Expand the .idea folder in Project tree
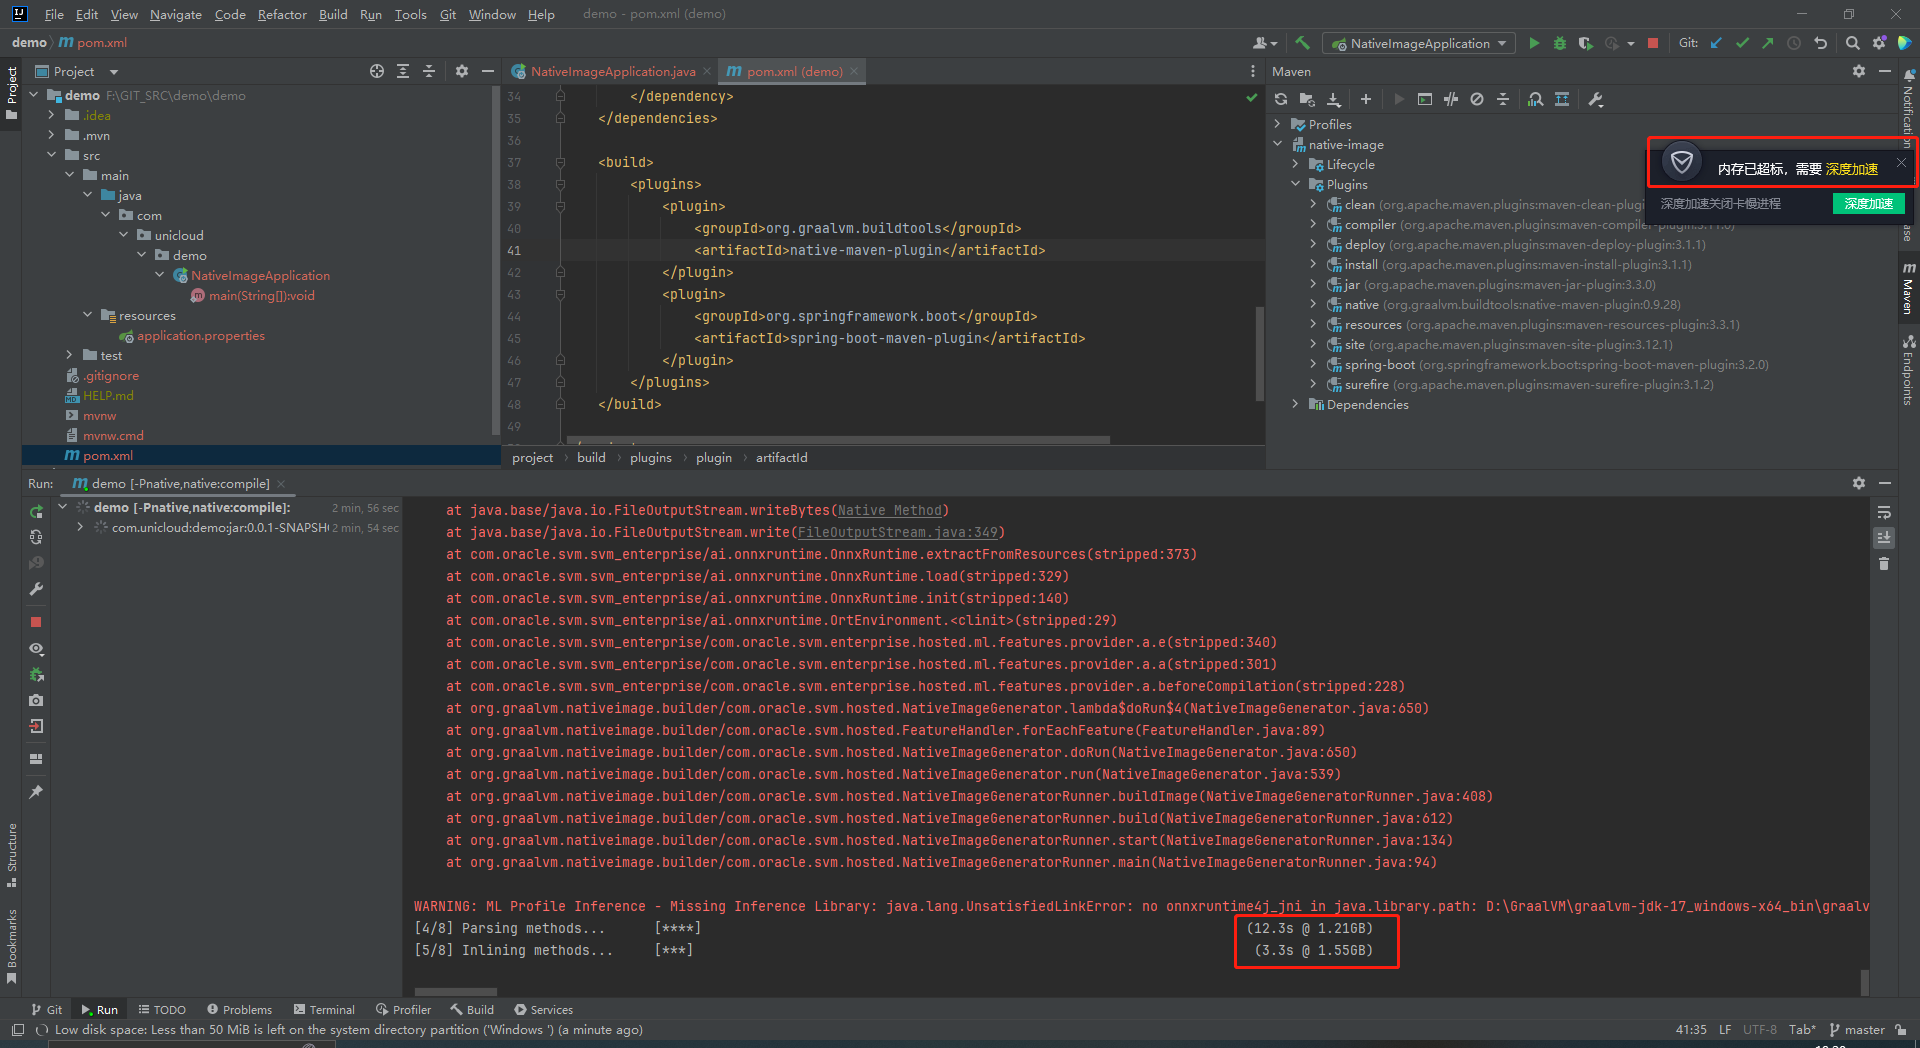The width and height of the screenshot is (1920, 1048). 51,115
